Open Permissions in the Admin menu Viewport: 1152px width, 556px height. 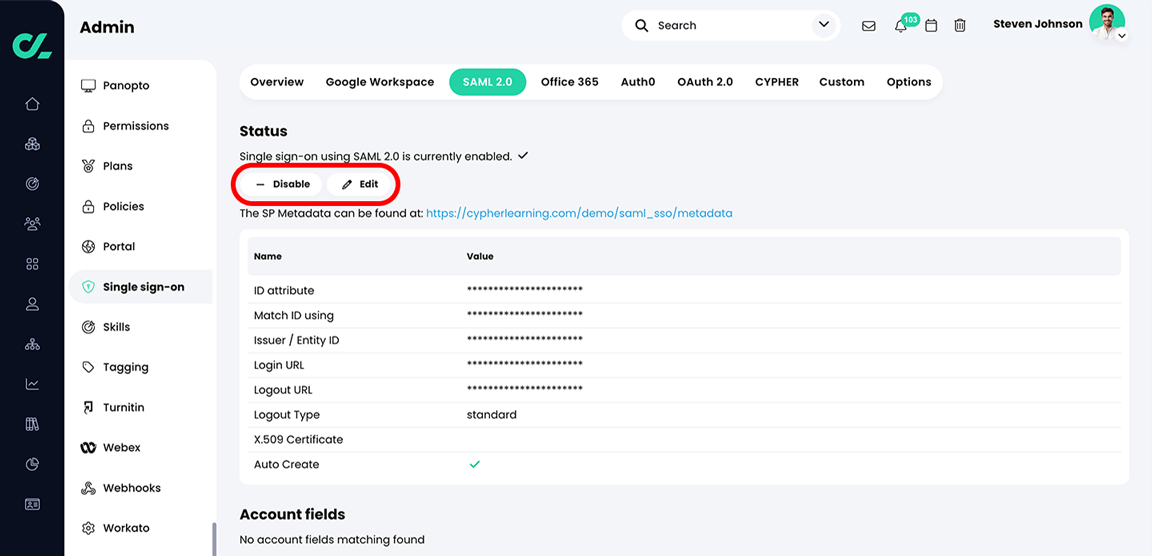click(x=135, y=126)
